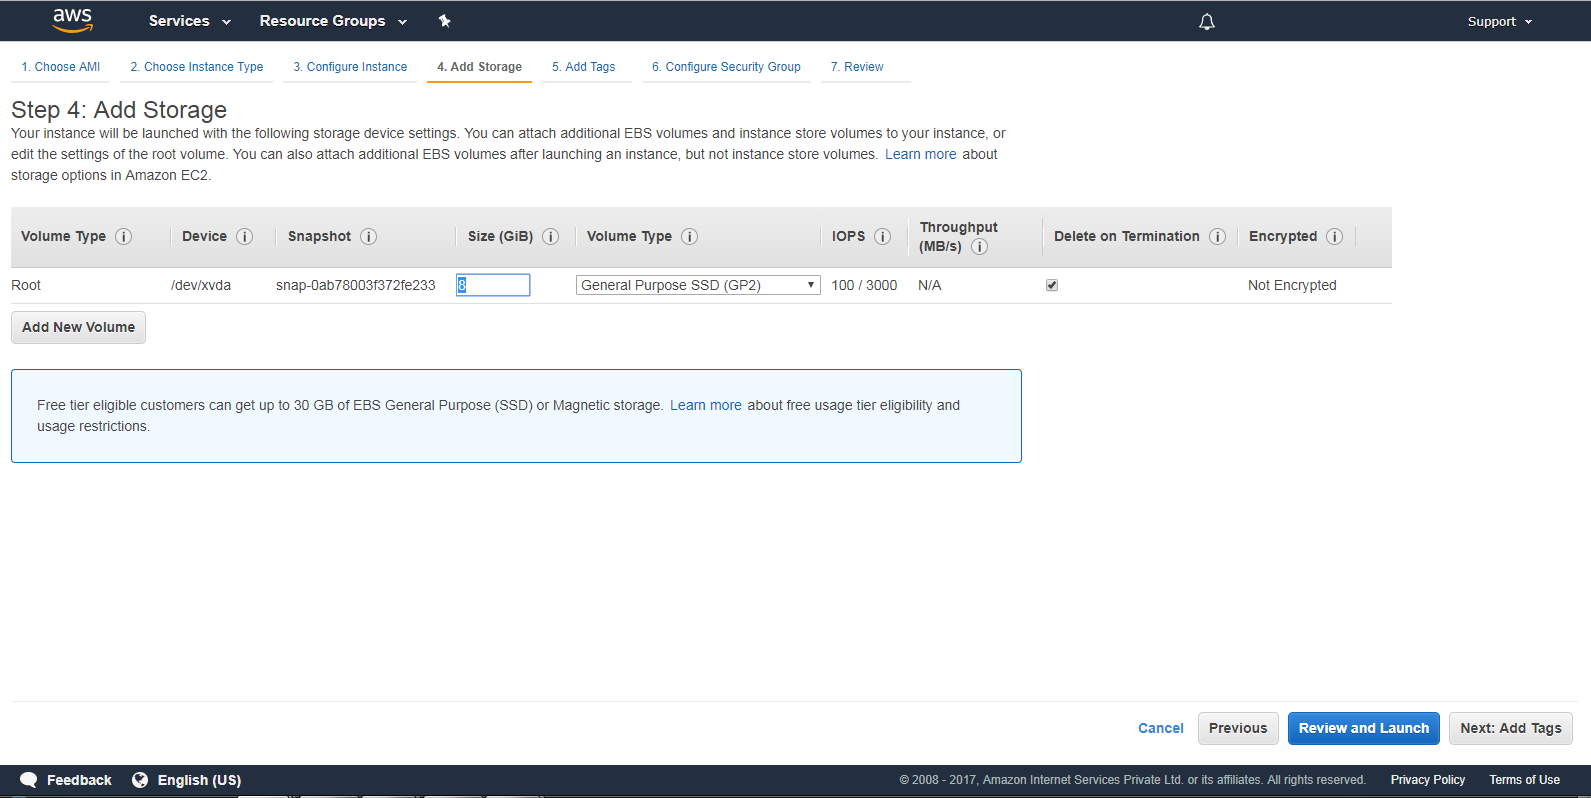Click the Add New Volume button
This screenshot has width=1591, height=798.
[x=78, y=327]
